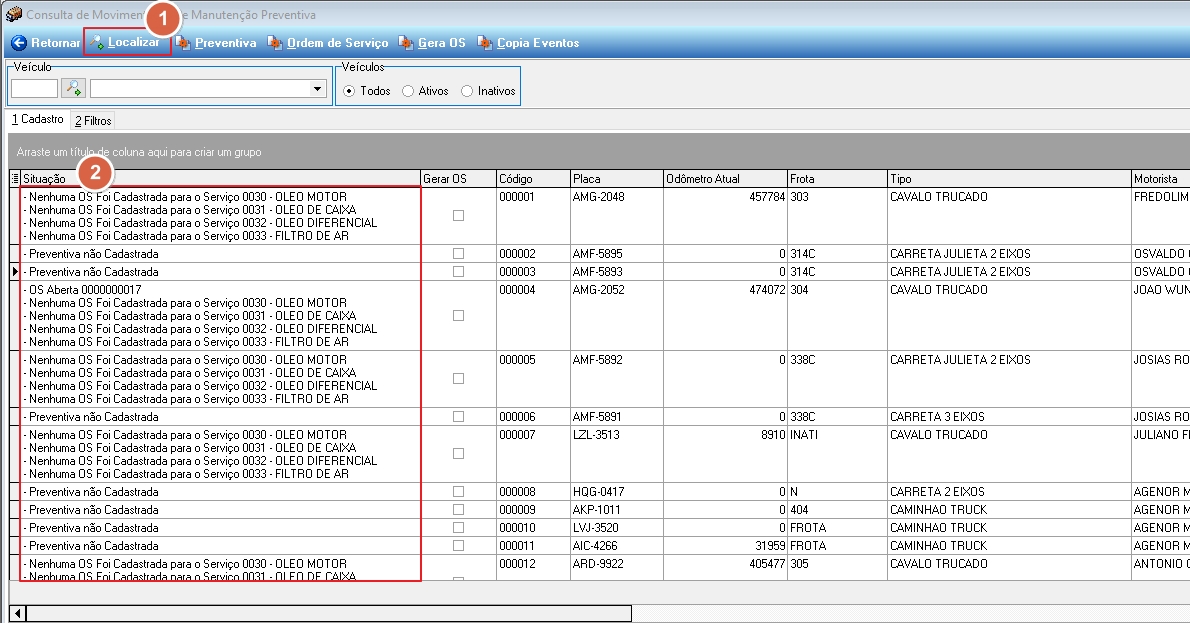
Task: Sort by the Odômetro Atual column header
Action: [x=726, y=179]
